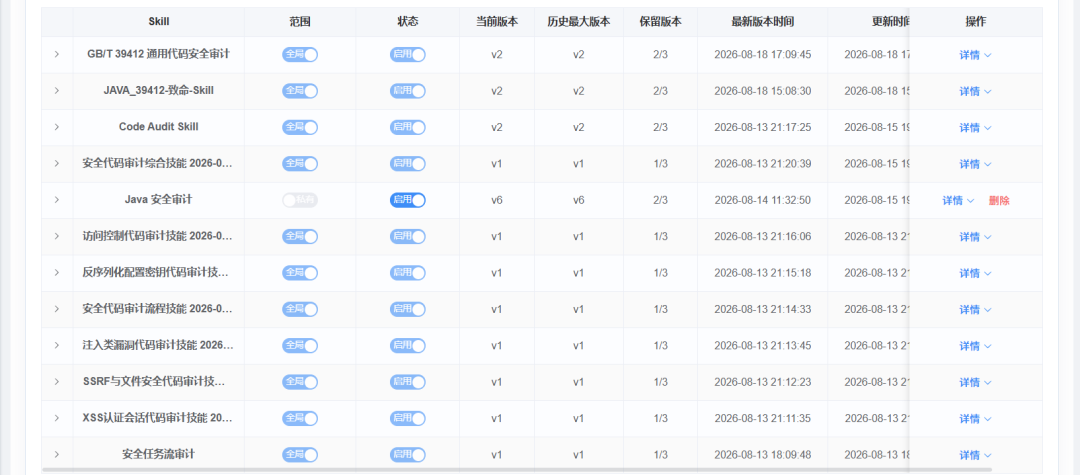
Task: Select the 安全任务流审计 skill name
Action: click(158, 454)
